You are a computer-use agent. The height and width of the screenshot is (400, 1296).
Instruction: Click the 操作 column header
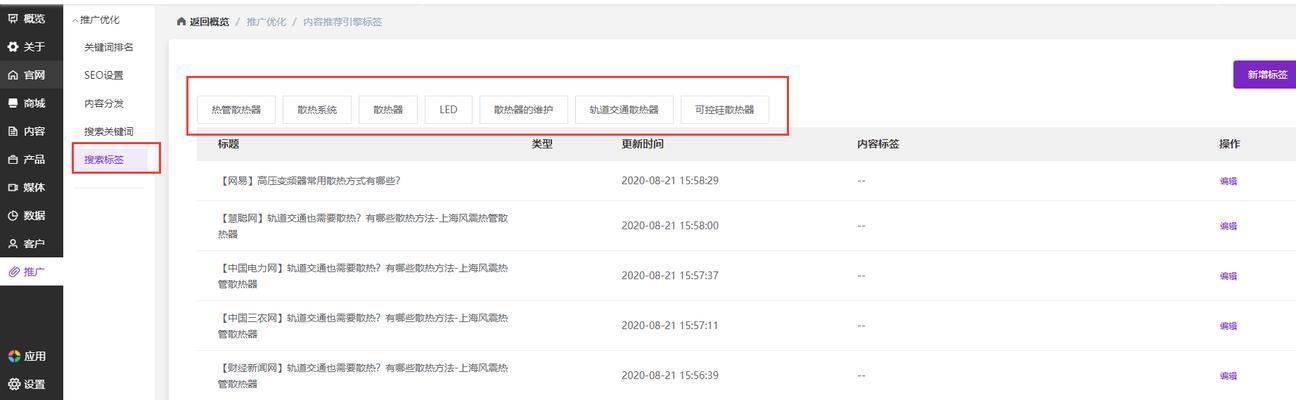pyautogui.click(x=1229, y=144)
